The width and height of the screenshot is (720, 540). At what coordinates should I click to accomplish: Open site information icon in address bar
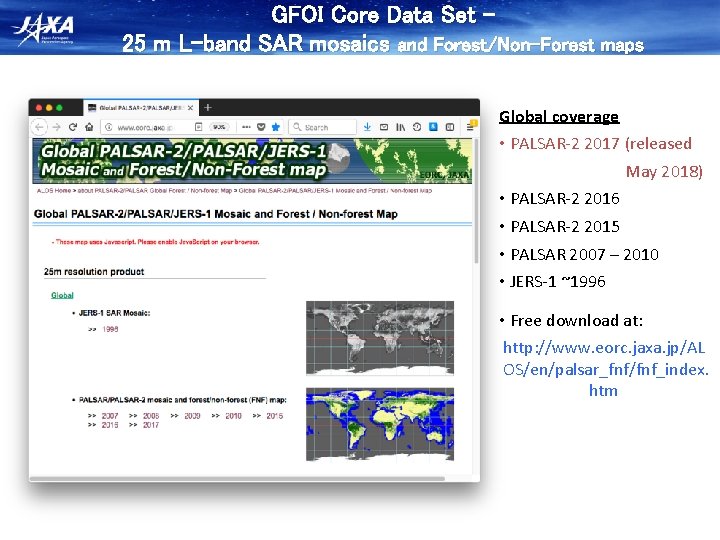tap(109, 127)
